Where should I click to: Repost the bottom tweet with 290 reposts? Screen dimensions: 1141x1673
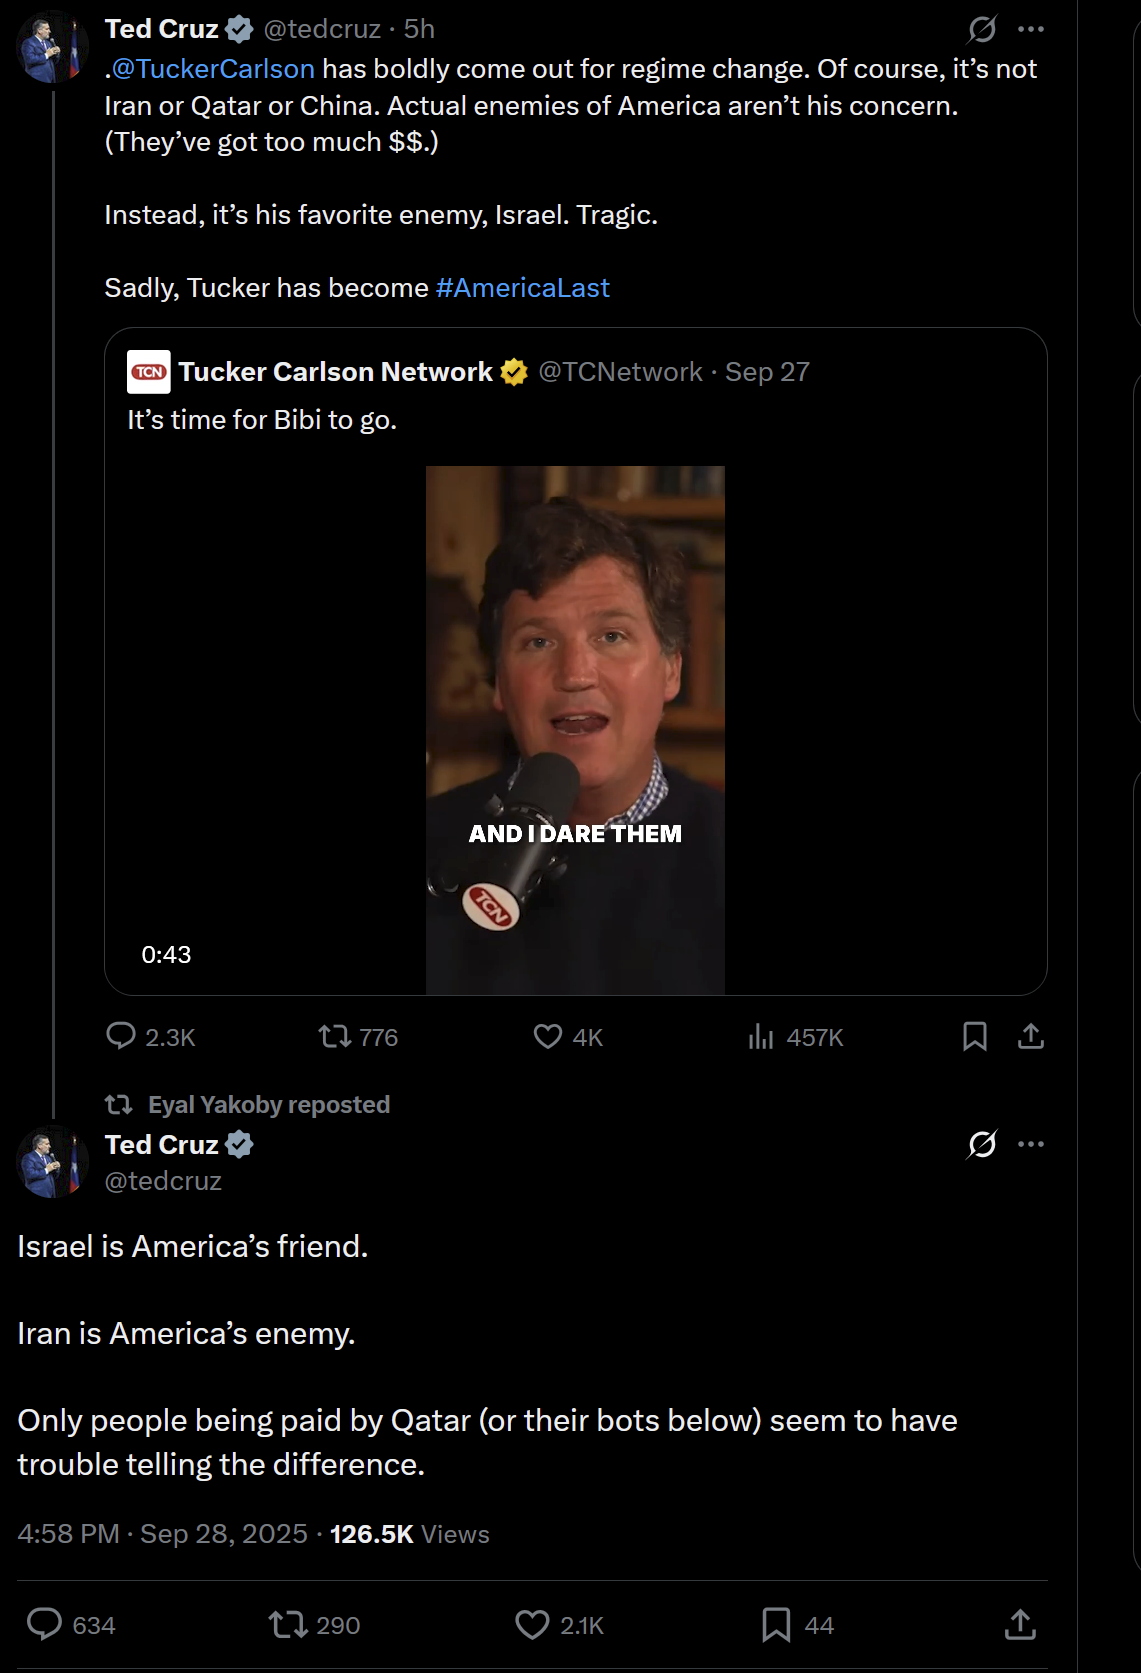pos(288,1625)
